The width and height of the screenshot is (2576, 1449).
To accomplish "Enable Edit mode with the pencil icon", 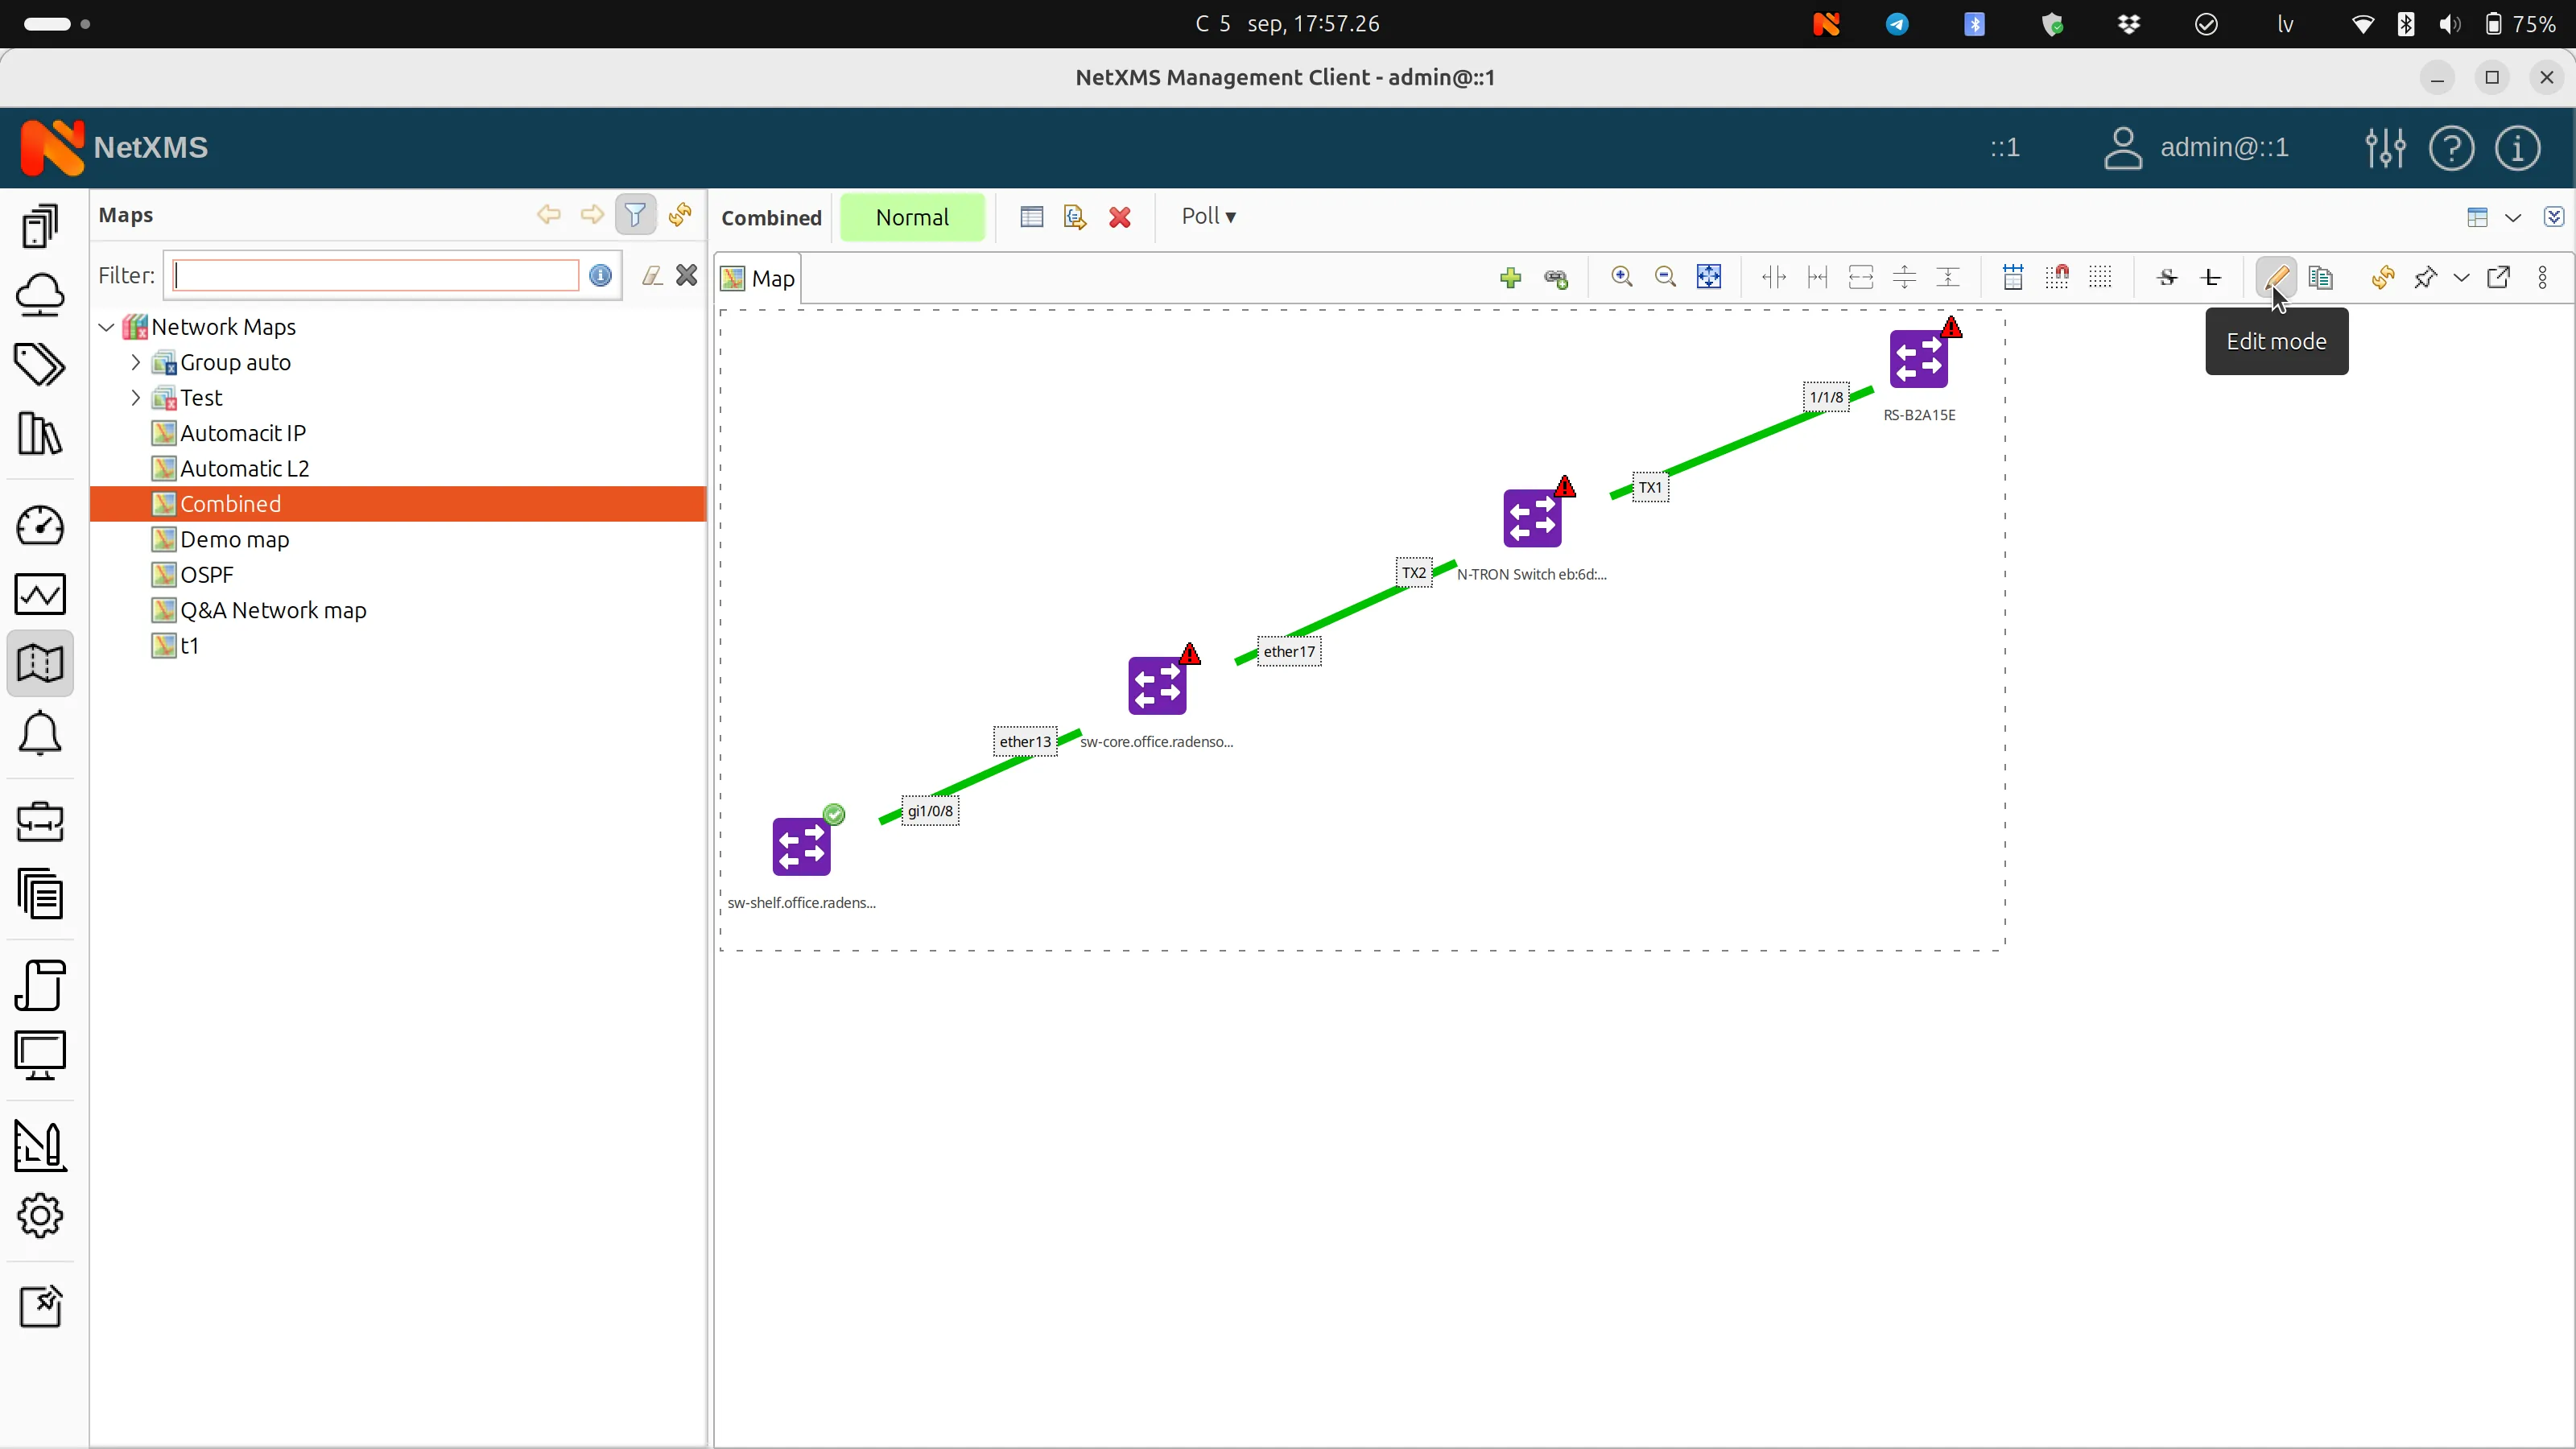I will pyautogui.click(x=2277, y=278).
